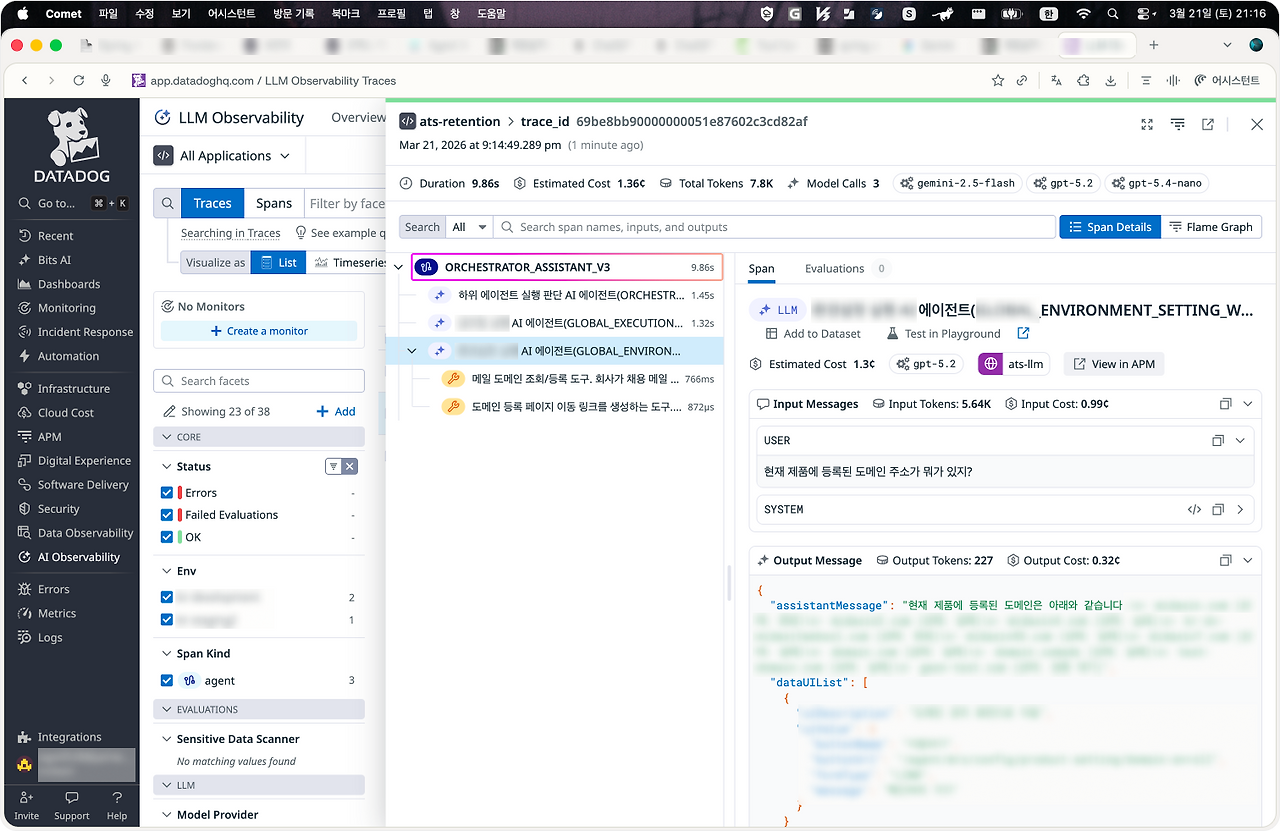
Task: Go to Dashboards in the sidebar
Action: (69, 284)
